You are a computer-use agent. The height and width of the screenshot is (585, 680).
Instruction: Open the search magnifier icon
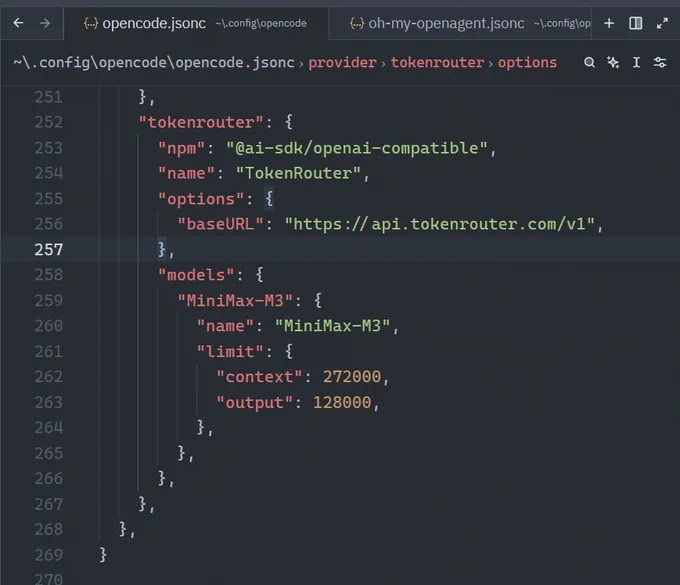point(589,62)
